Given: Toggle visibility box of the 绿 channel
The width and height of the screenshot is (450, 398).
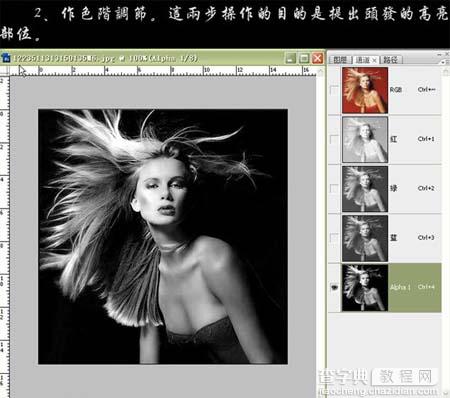Looking at the screenshot, I should [x=334, y=188].
